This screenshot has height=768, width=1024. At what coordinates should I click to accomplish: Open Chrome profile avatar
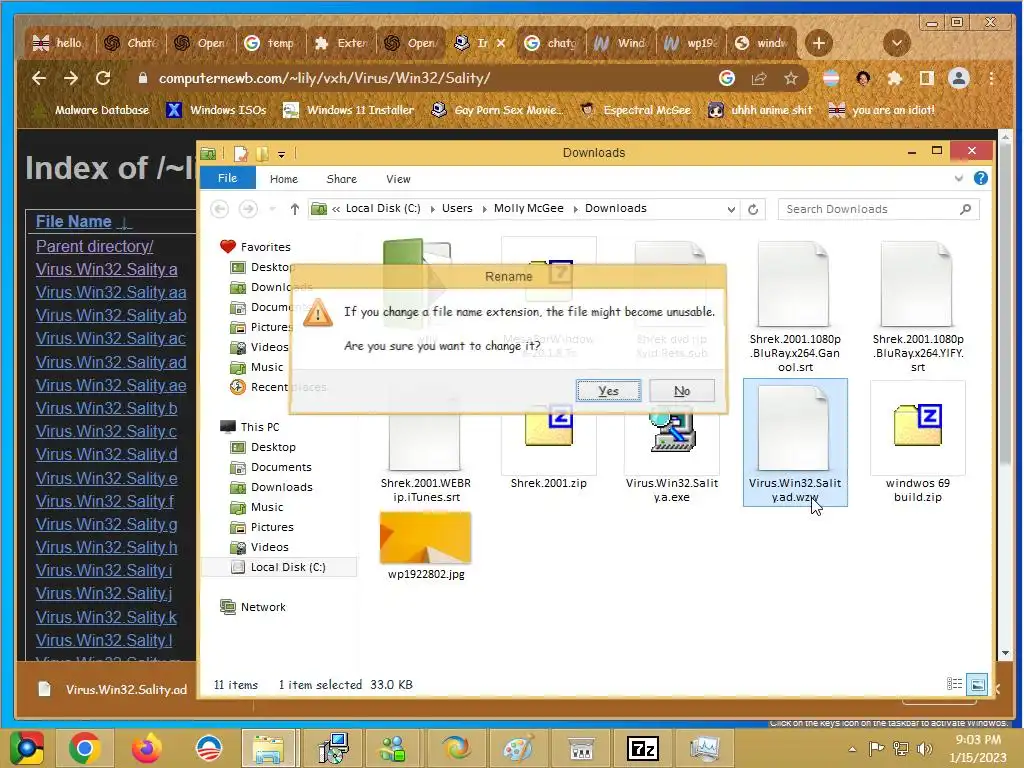click(959, 78)
